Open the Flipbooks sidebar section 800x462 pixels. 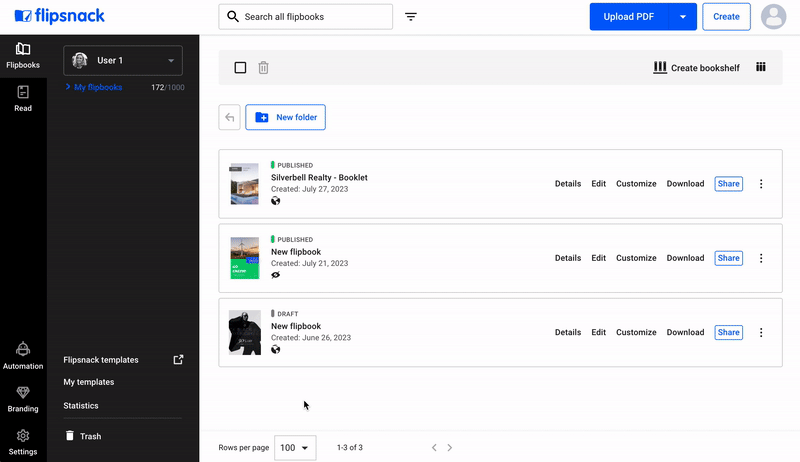[x=23, y=56]
